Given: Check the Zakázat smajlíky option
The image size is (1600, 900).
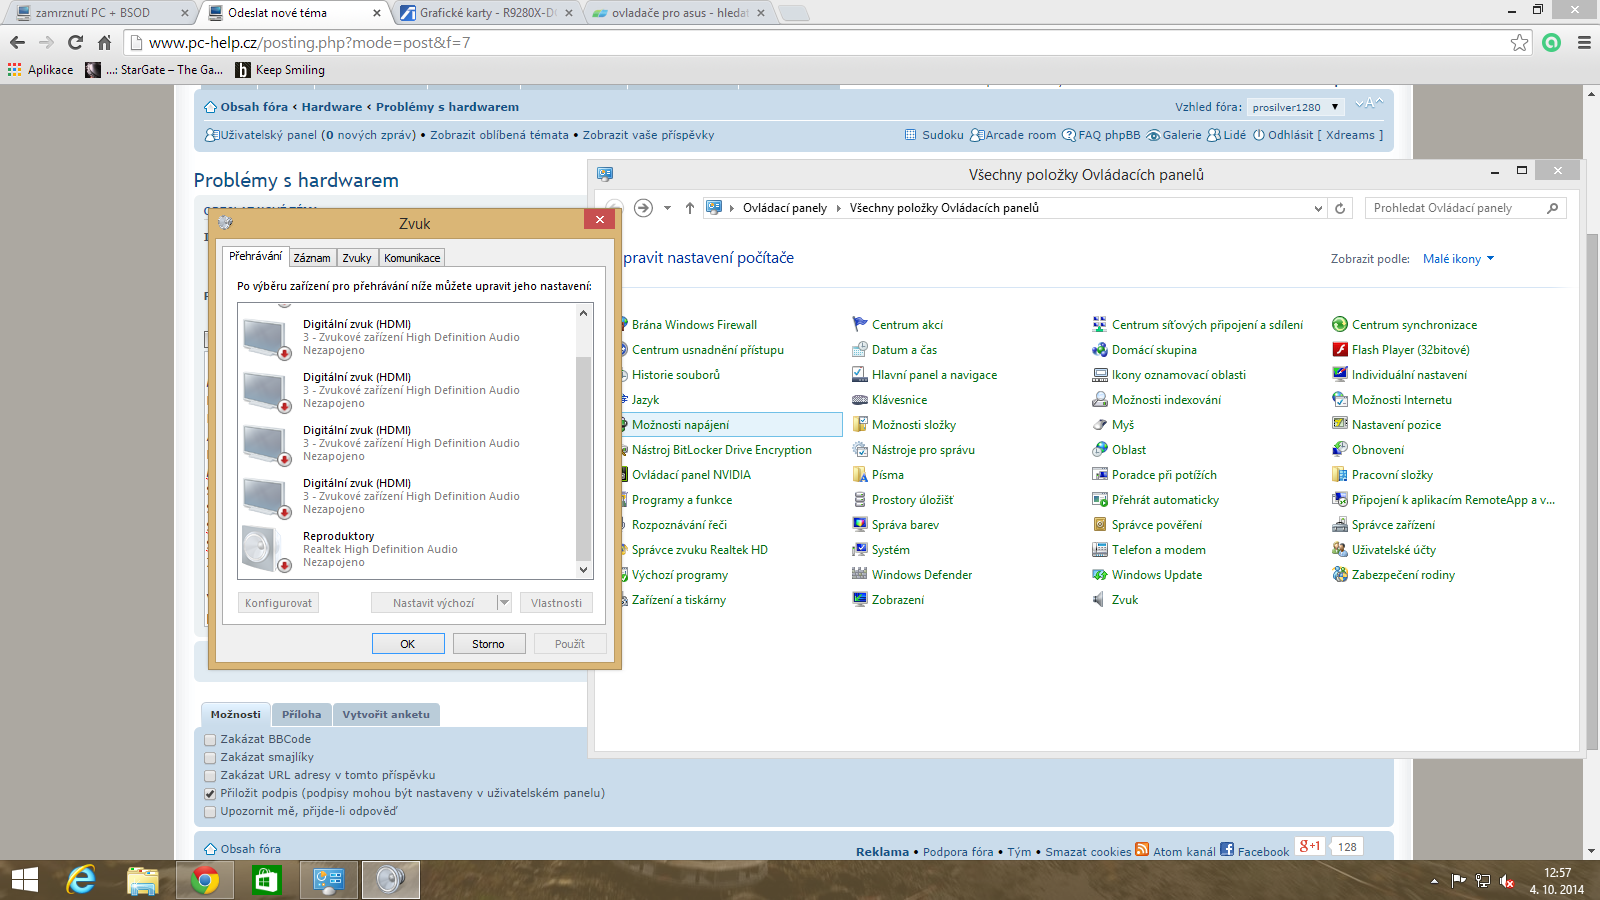Looking at the screenshot, I should [210, 758].
